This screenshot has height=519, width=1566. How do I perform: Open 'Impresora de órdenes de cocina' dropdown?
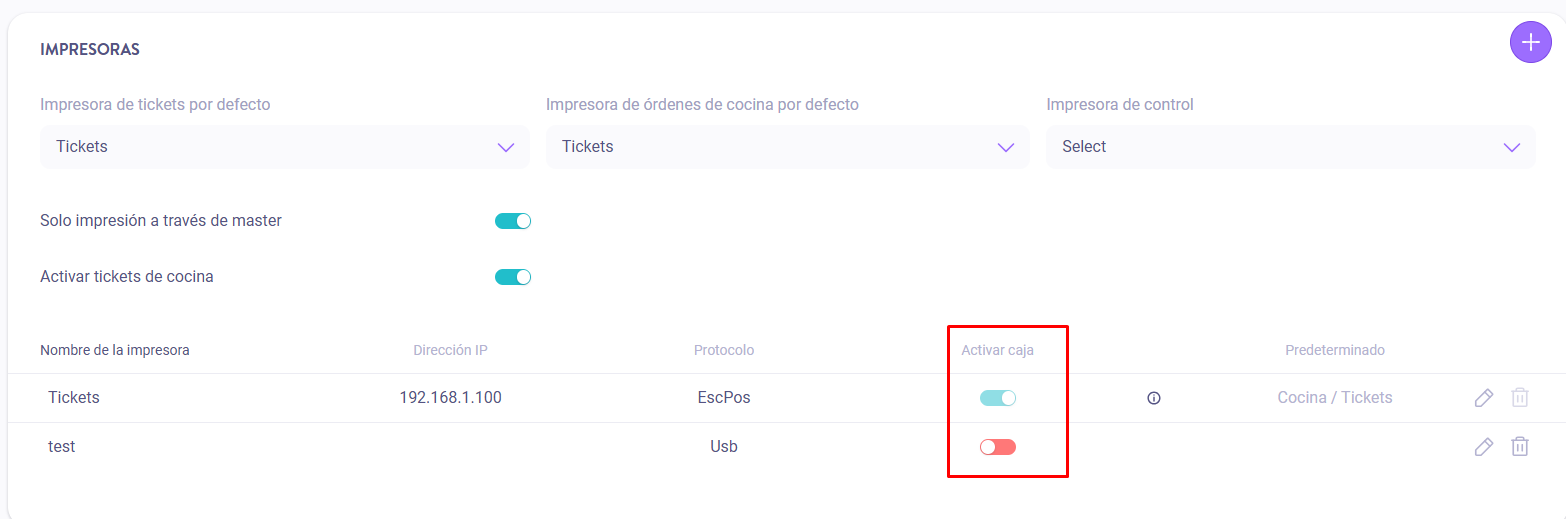tap(787, 147)
